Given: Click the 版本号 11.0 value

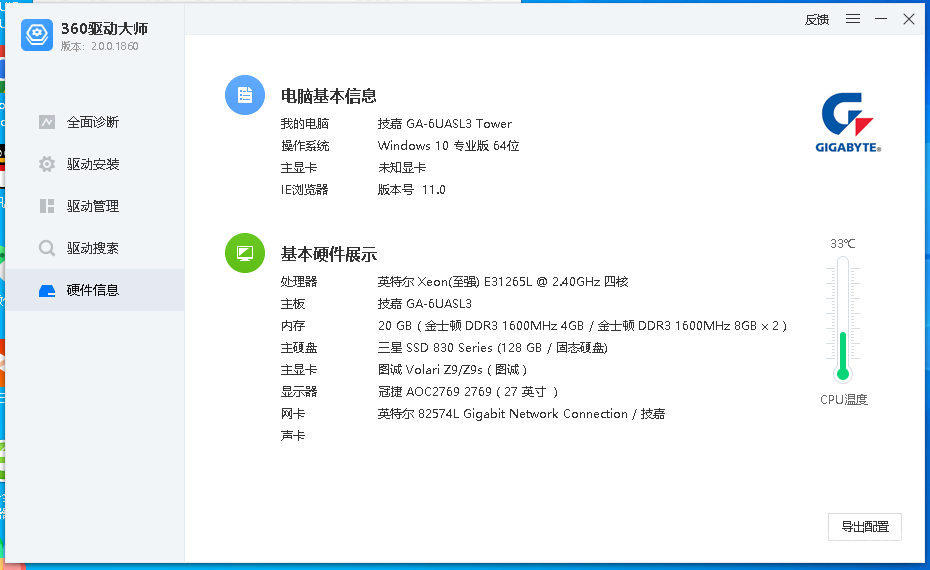Looking at the screenshot, I should (412, 190).
